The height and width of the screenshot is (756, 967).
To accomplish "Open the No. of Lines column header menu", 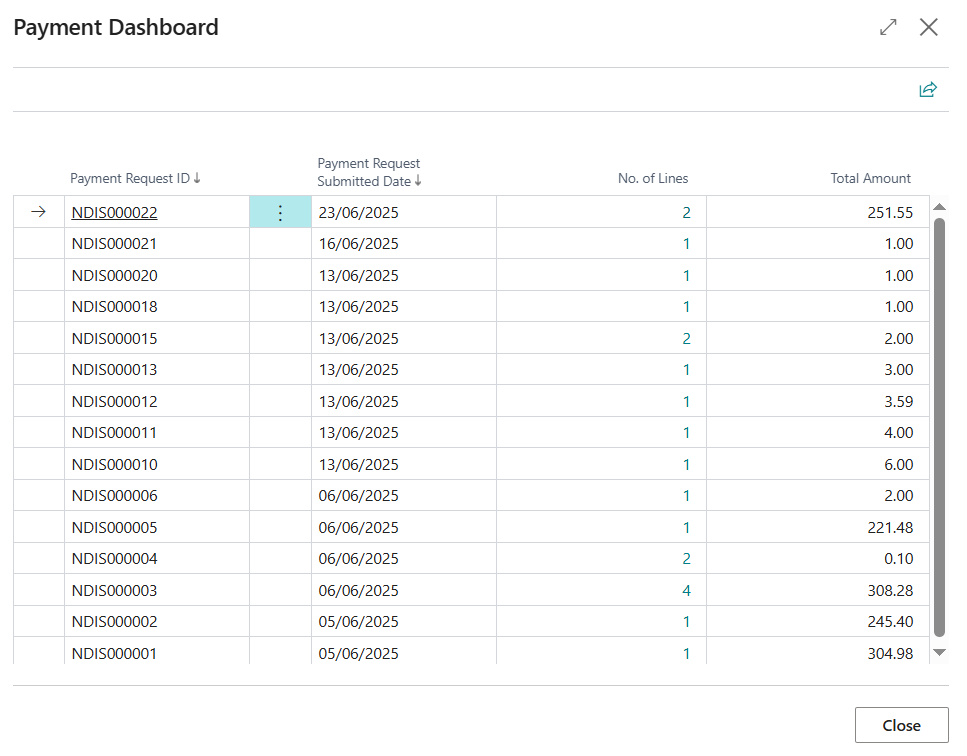I will [652, 178].
